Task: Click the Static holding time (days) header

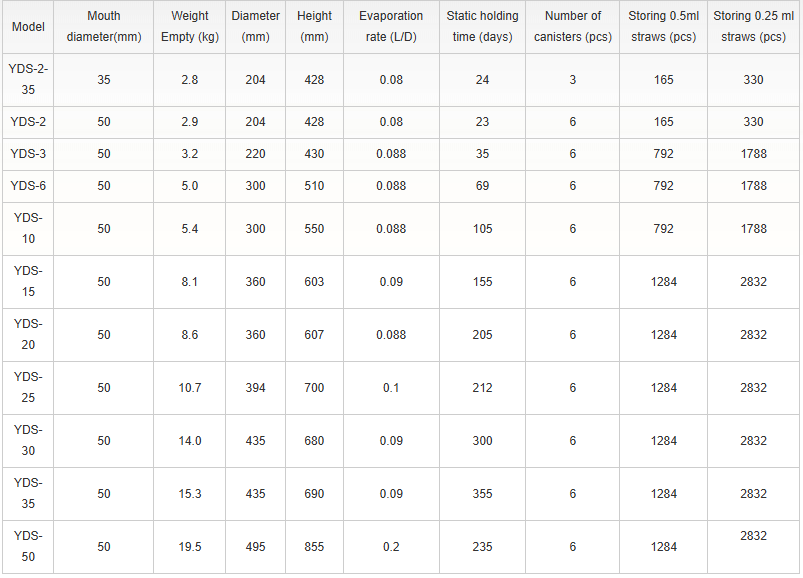Action: coord(482,27)
